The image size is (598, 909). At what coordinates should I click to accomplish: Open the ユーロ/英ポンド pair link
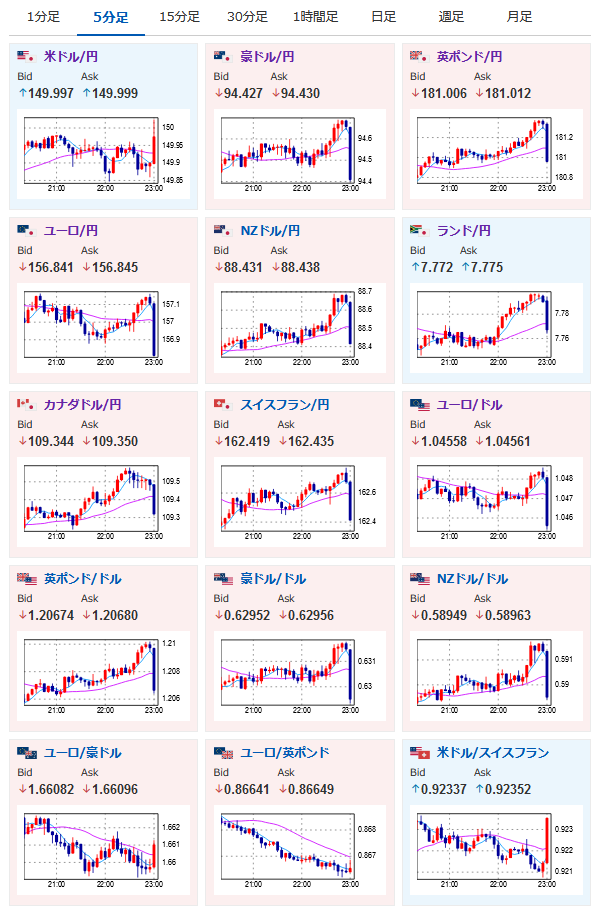pyautogui.click(x=285, y=752)
